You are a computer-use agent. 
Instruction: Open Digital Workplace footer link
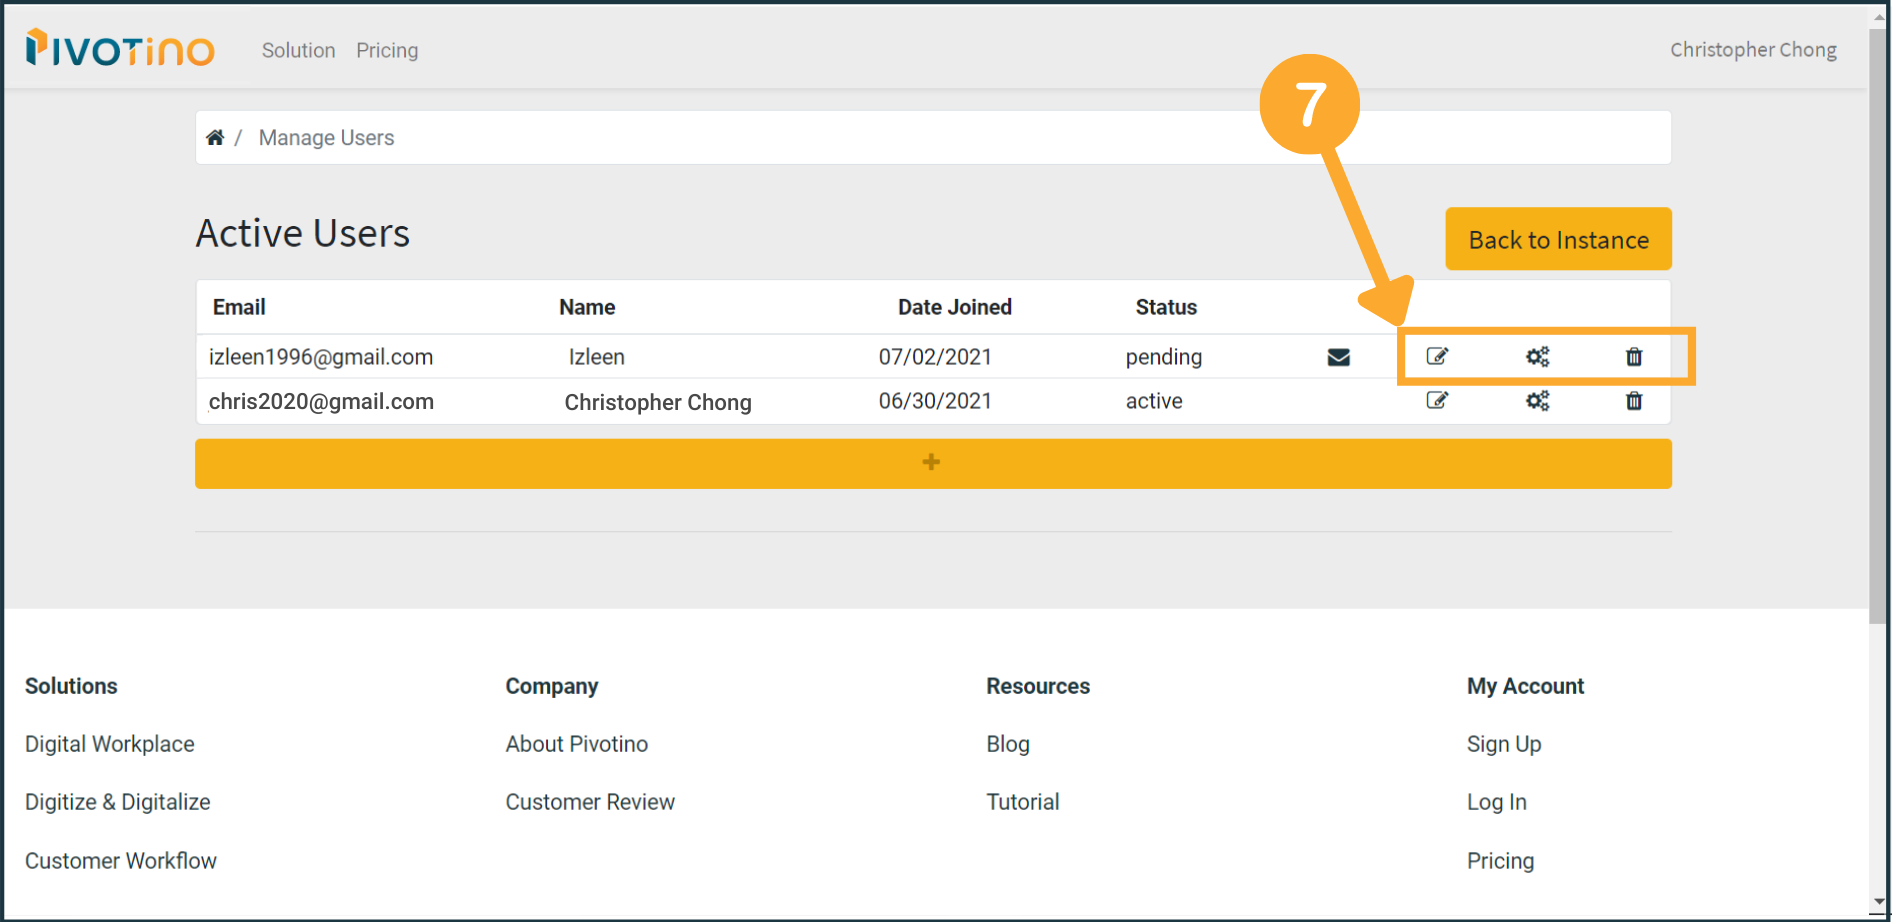point(110,744)
